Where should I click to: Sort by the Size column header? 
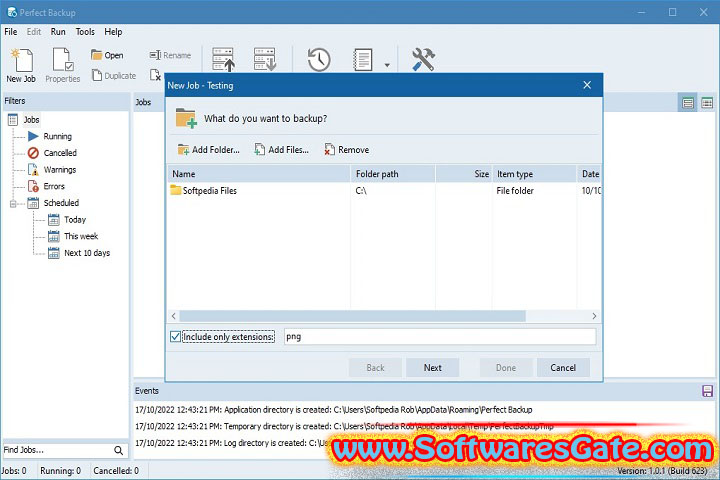[464, 174]
